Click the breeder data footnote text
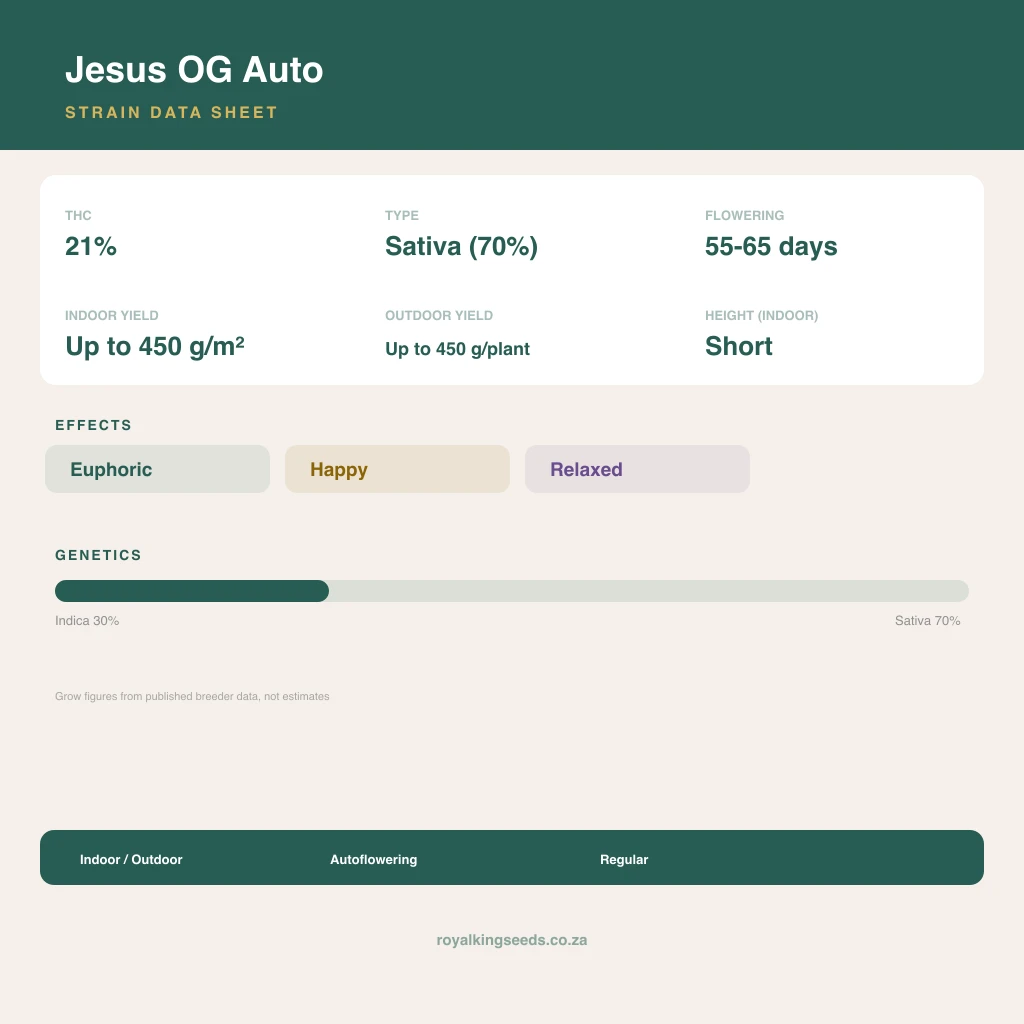The height and width of the screenshot is (1024, 1024). (192, 696)
